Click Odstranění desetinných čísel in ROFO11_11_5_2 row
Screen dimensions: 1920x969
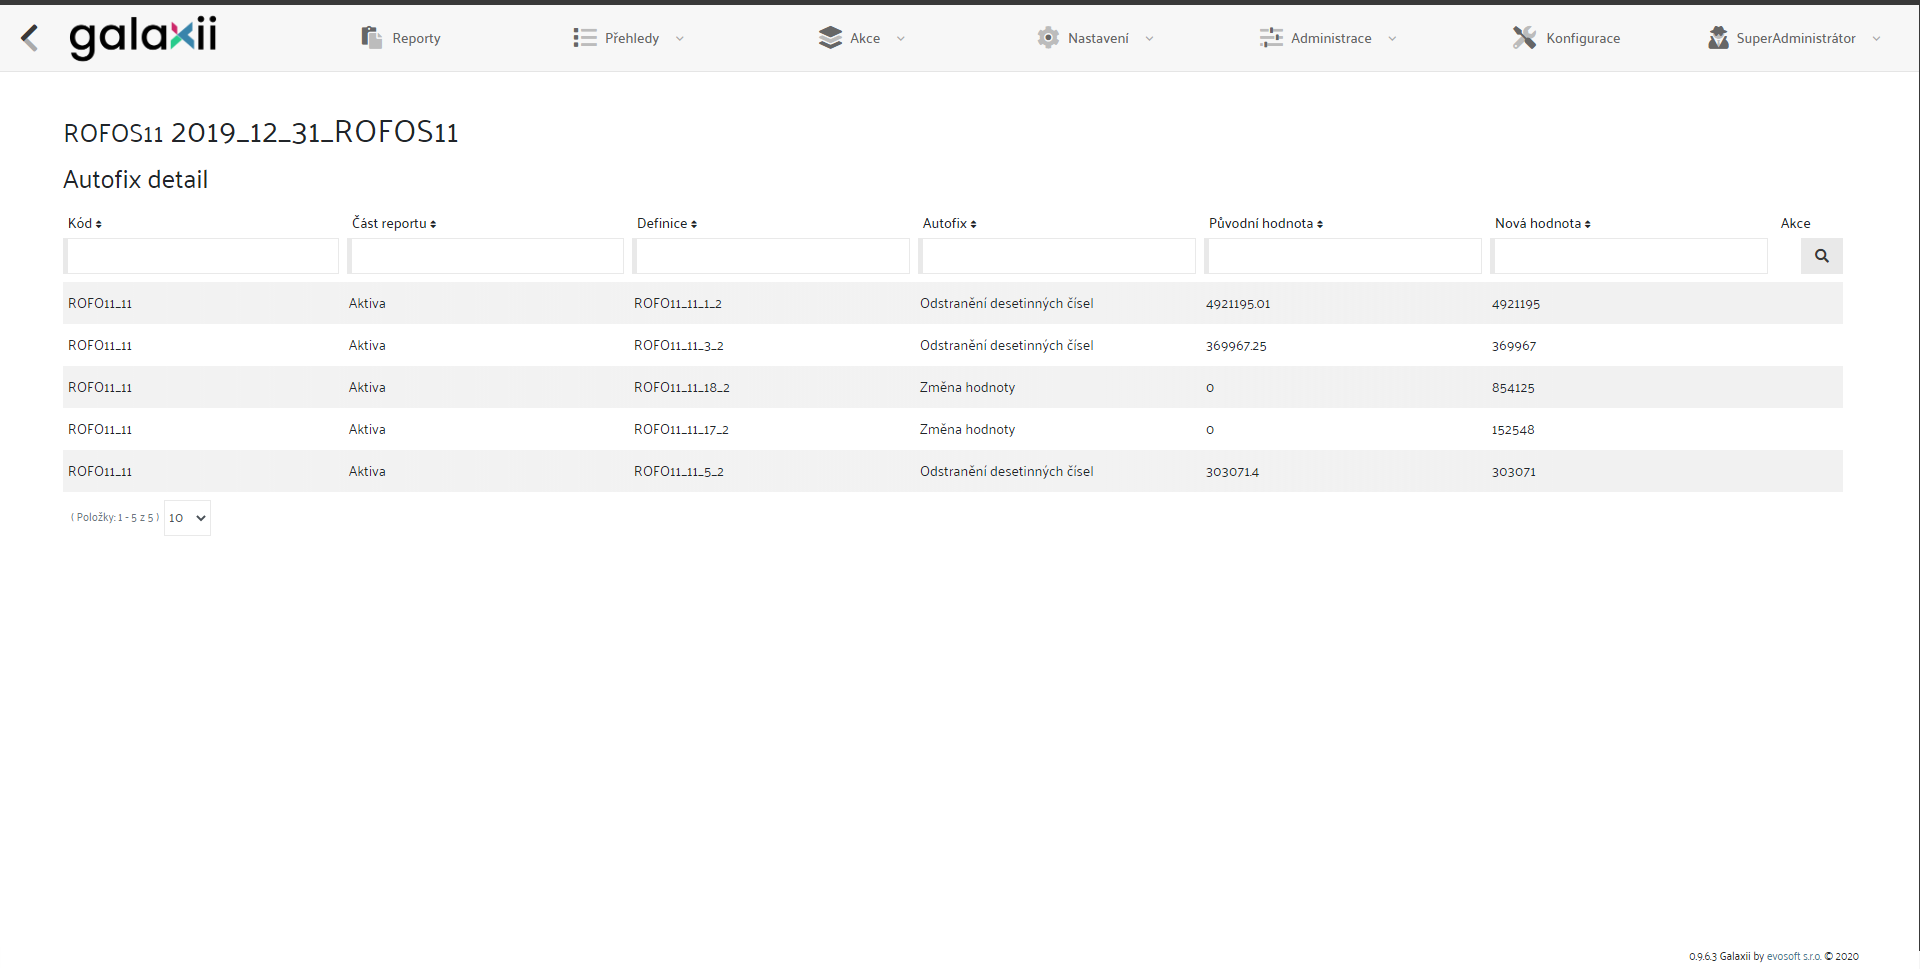pos(1007,472)
